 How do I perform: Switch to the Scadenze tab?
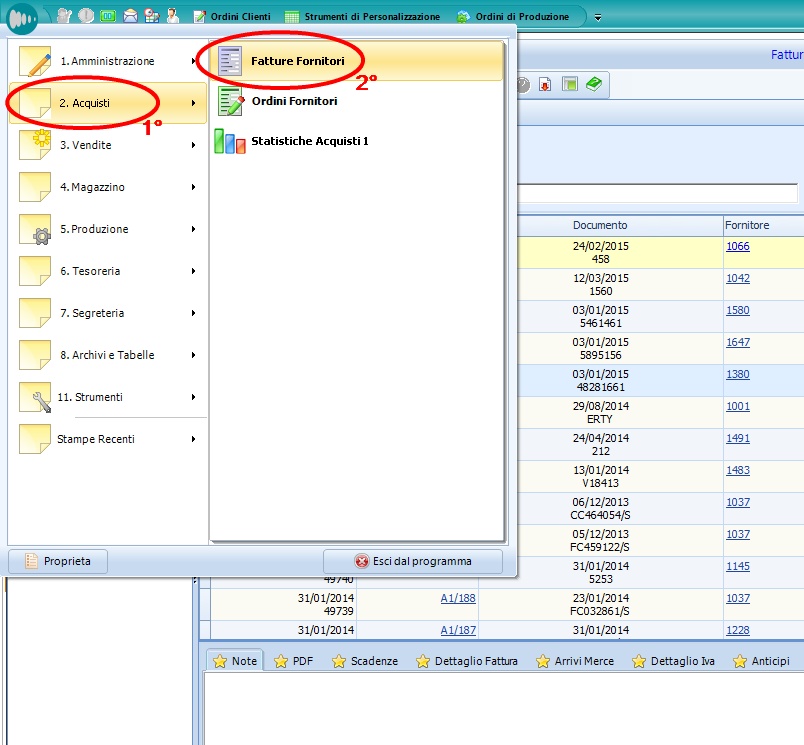click(365, 661)
